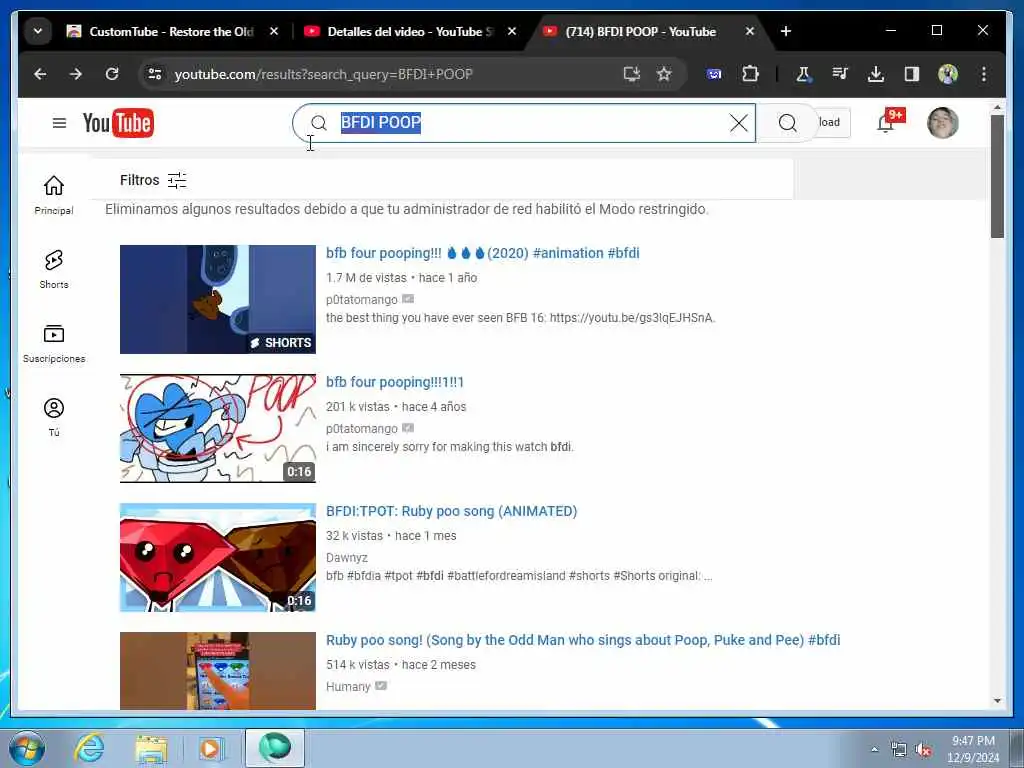Click the red ruby thumbnail
Screen dimensions: 1024x768
(x=217, y=557)
